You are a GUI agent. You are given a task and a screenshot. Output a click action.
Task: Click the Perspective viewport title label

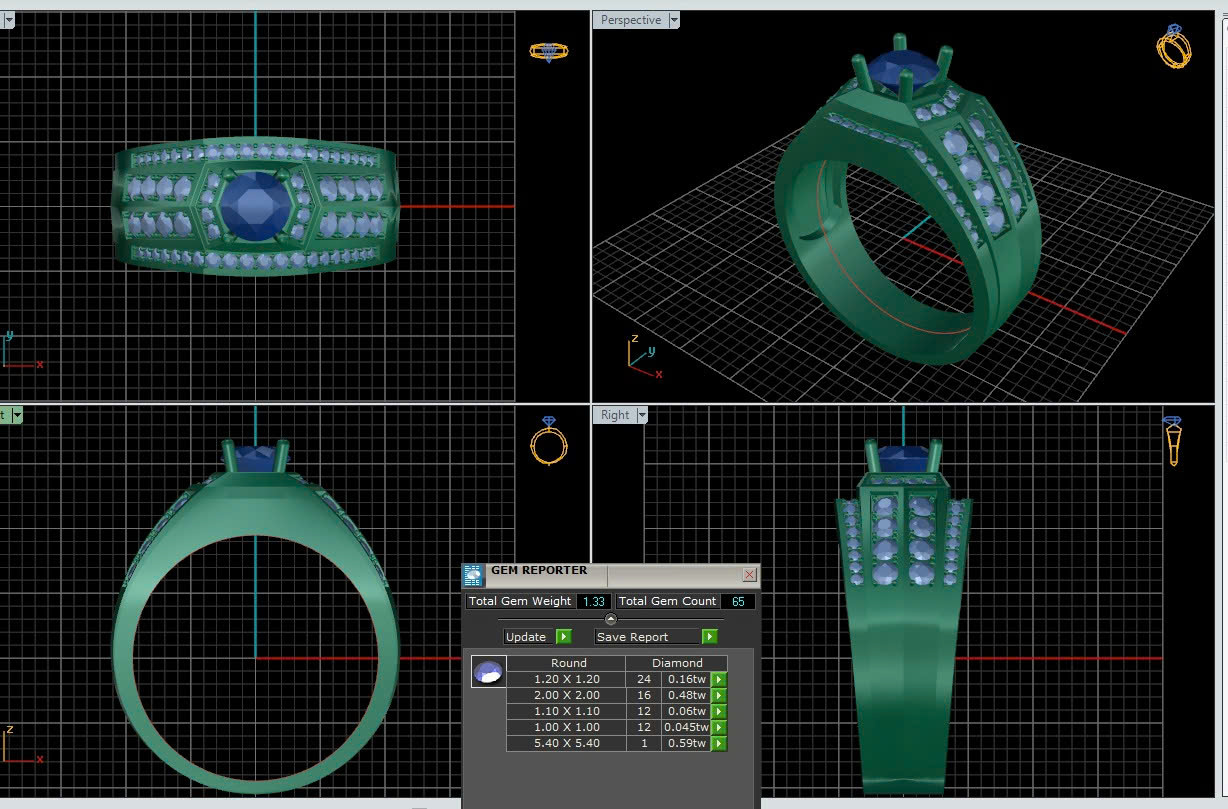[x=630, y=20]
